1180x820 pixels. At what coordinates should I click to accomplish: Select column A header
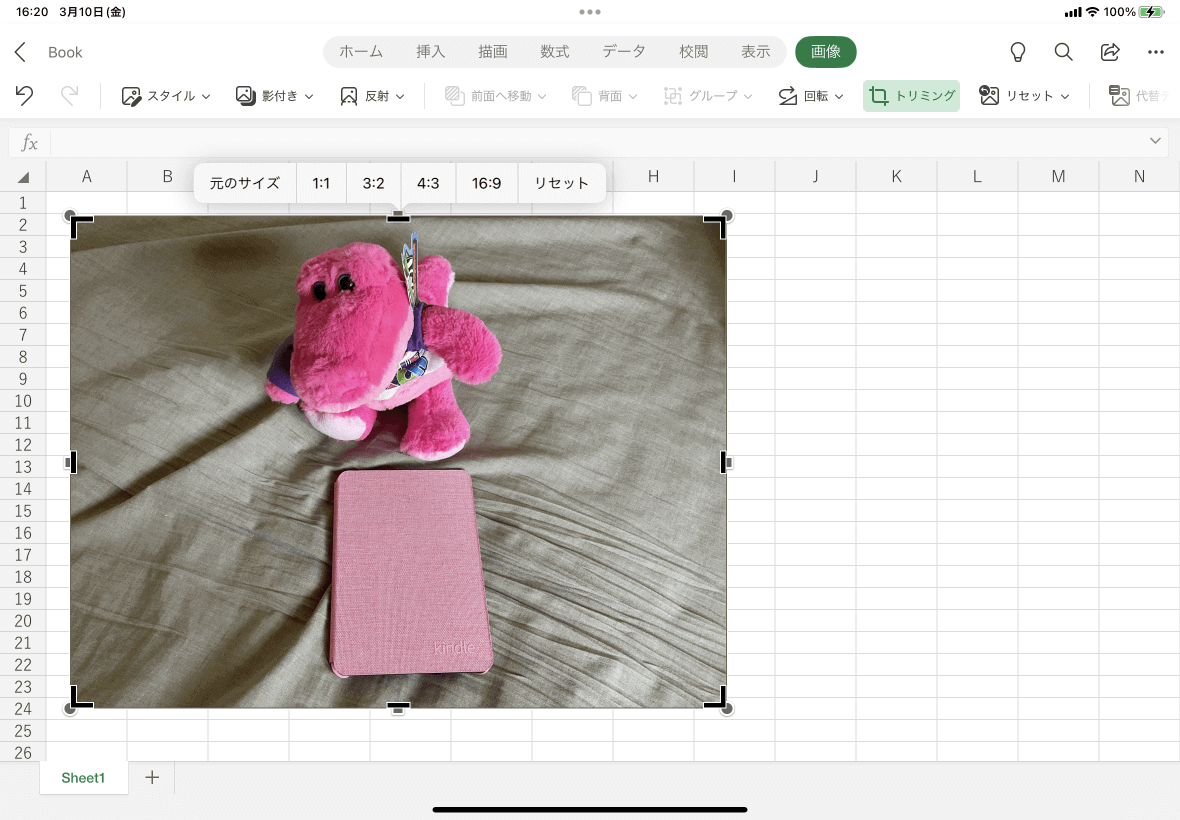(87, 176)
